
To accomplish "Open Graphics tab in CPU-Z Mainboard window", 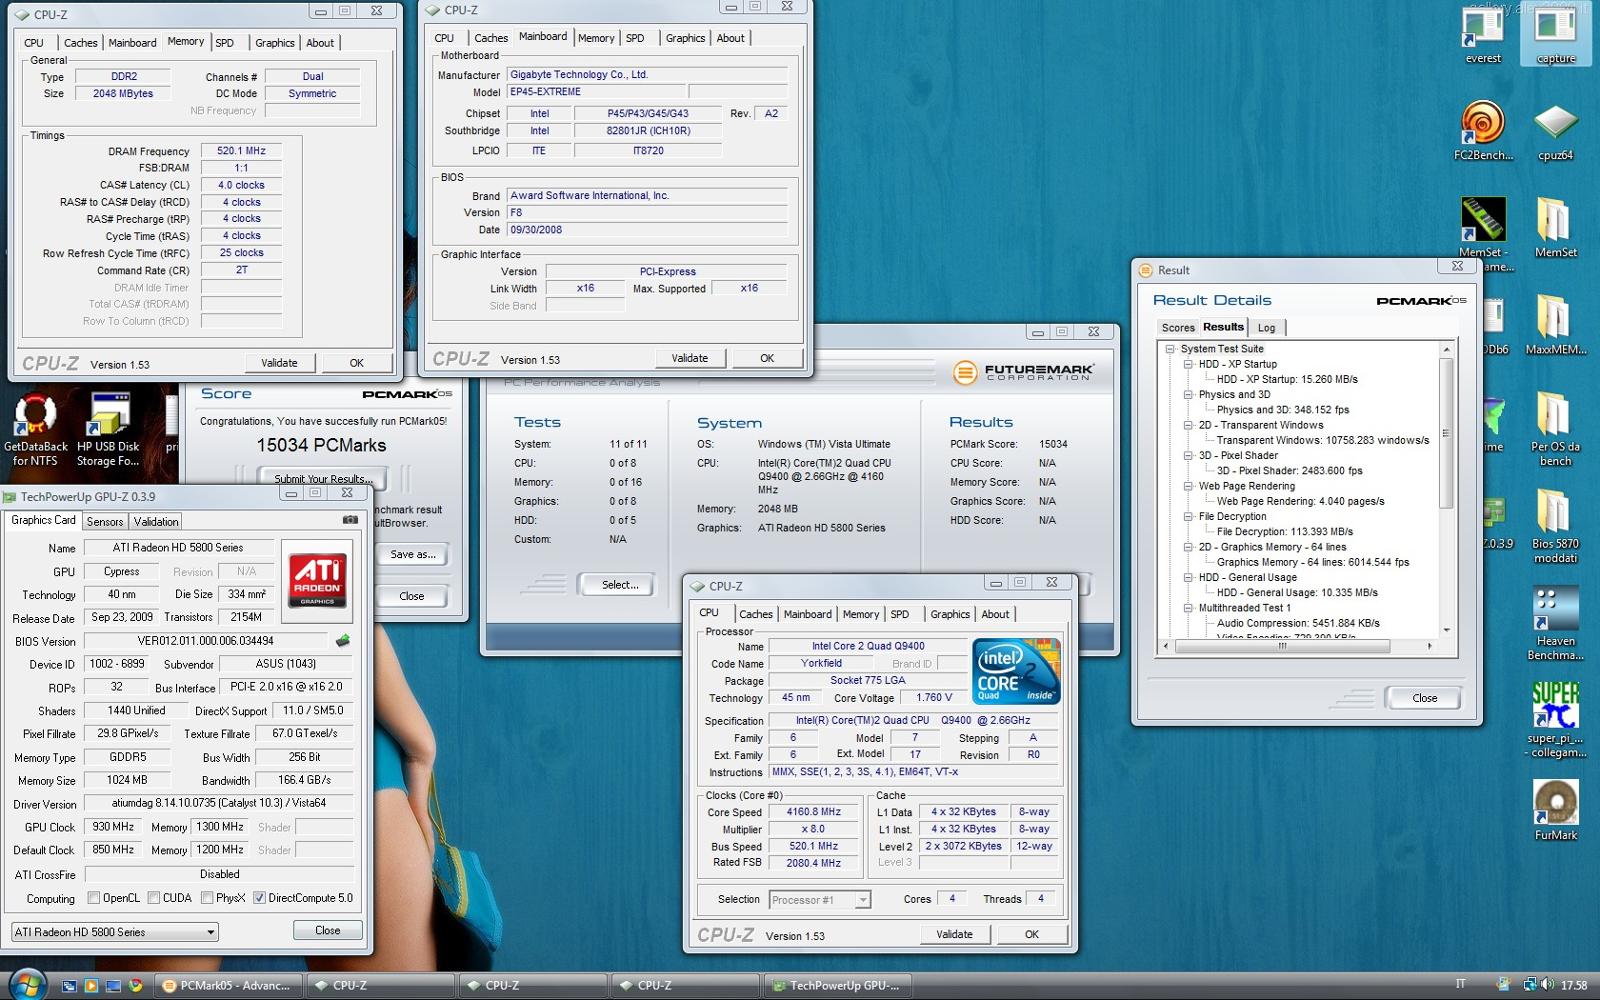I will click(685, 38).
